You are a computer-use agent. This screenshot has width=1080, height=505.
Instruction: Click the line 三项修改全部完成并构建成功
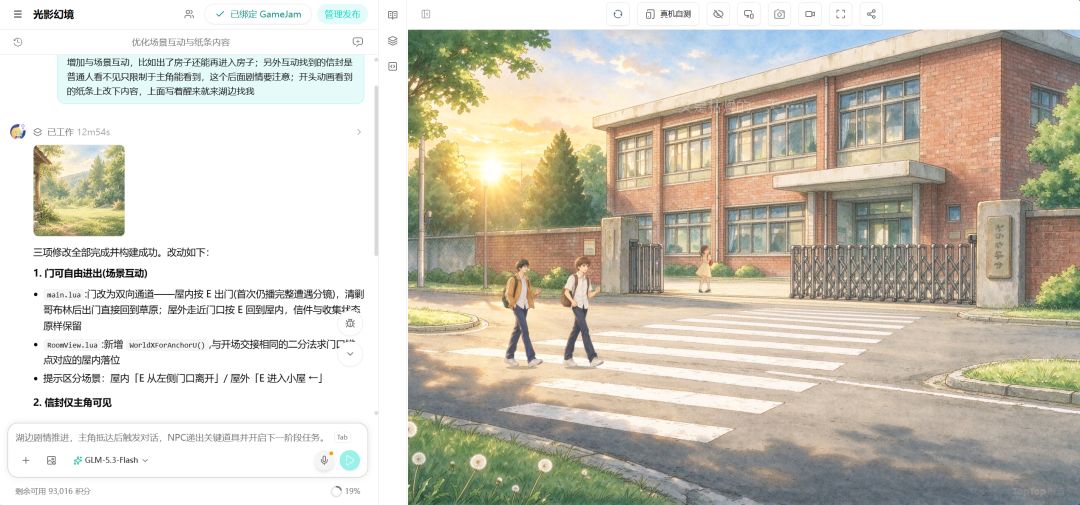point(121,252)
